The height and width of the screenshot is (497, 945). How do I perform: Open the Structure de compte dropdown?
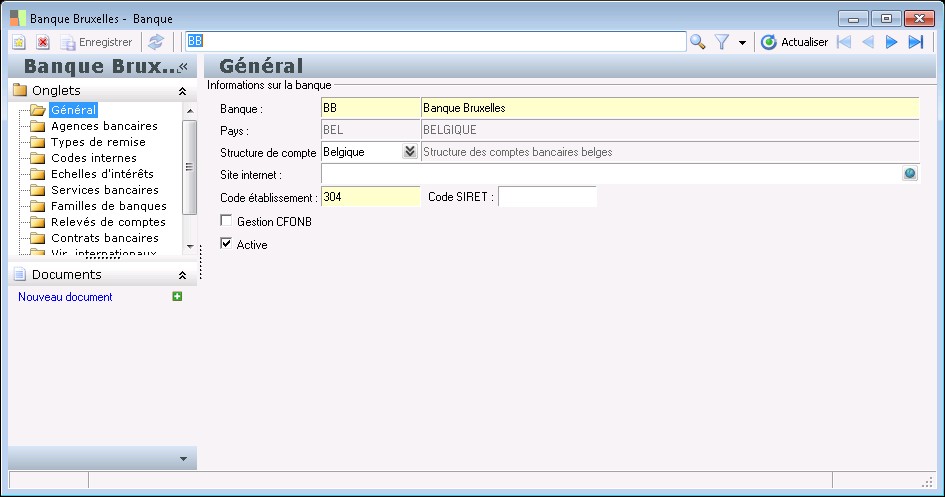[410, 151]
